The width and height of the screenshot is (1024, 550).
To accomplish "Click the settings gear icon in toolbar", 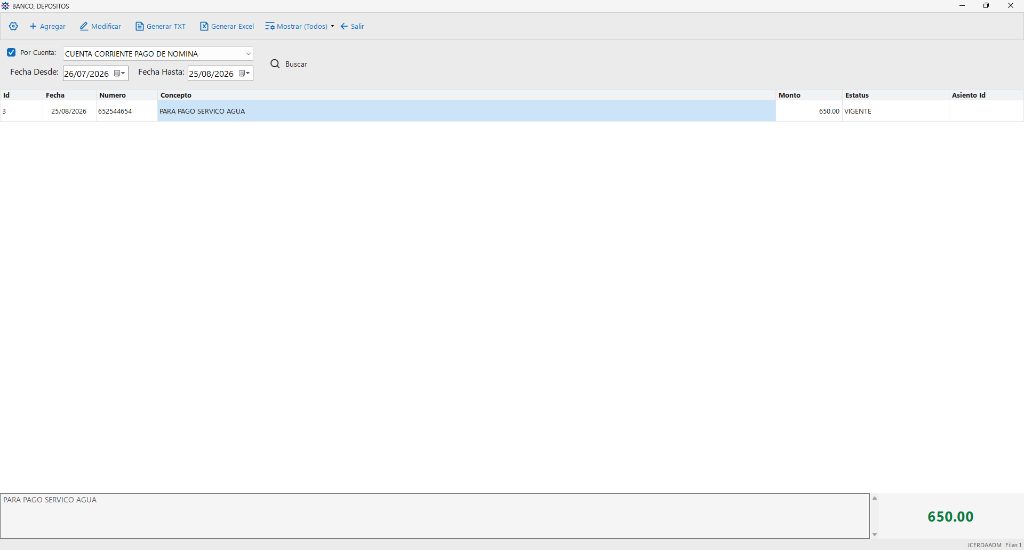I will pyautogui.click(x=13, y=27).
